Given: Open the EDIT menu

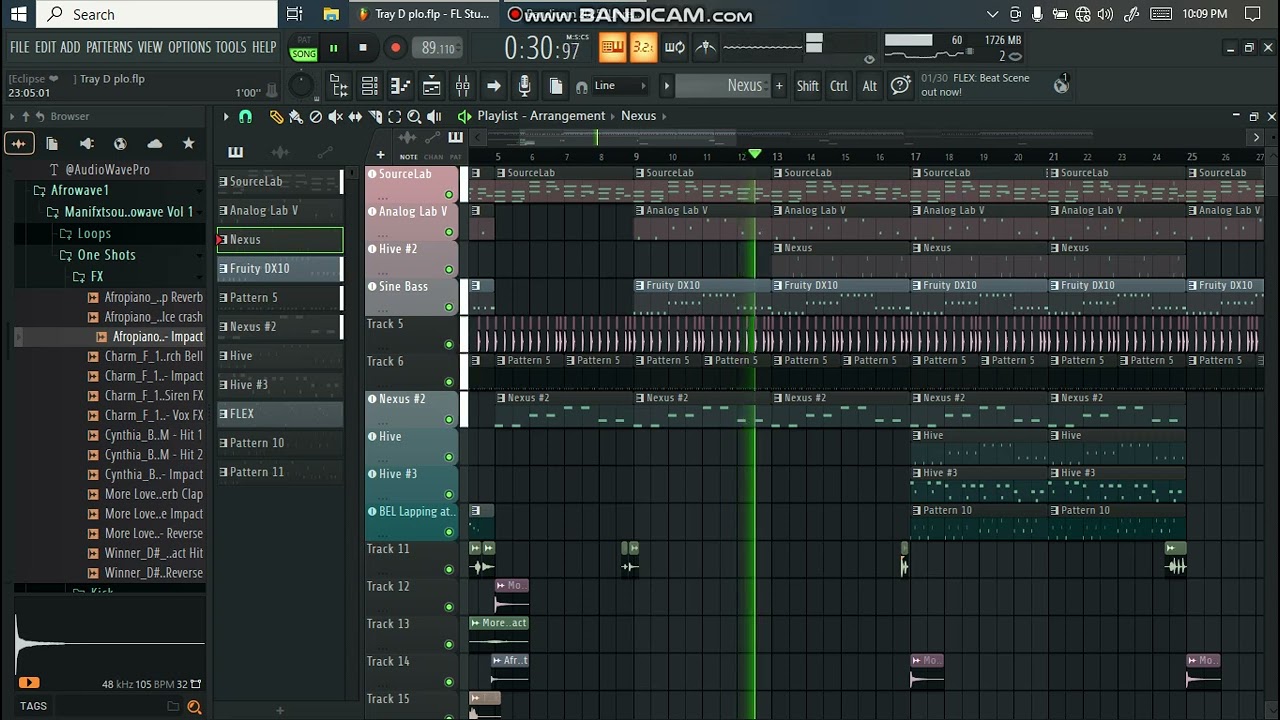Looking at the screenshot, I should 45,47.
